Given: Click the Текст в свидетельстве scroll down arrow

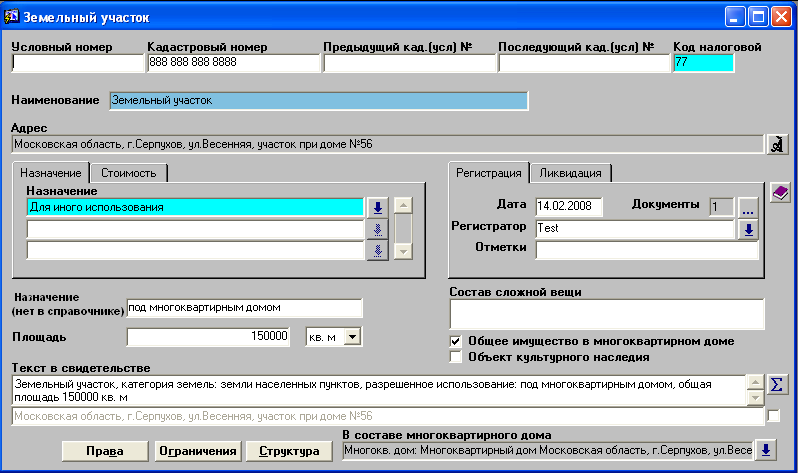Looking at the screenshot, I should (755, 397).
